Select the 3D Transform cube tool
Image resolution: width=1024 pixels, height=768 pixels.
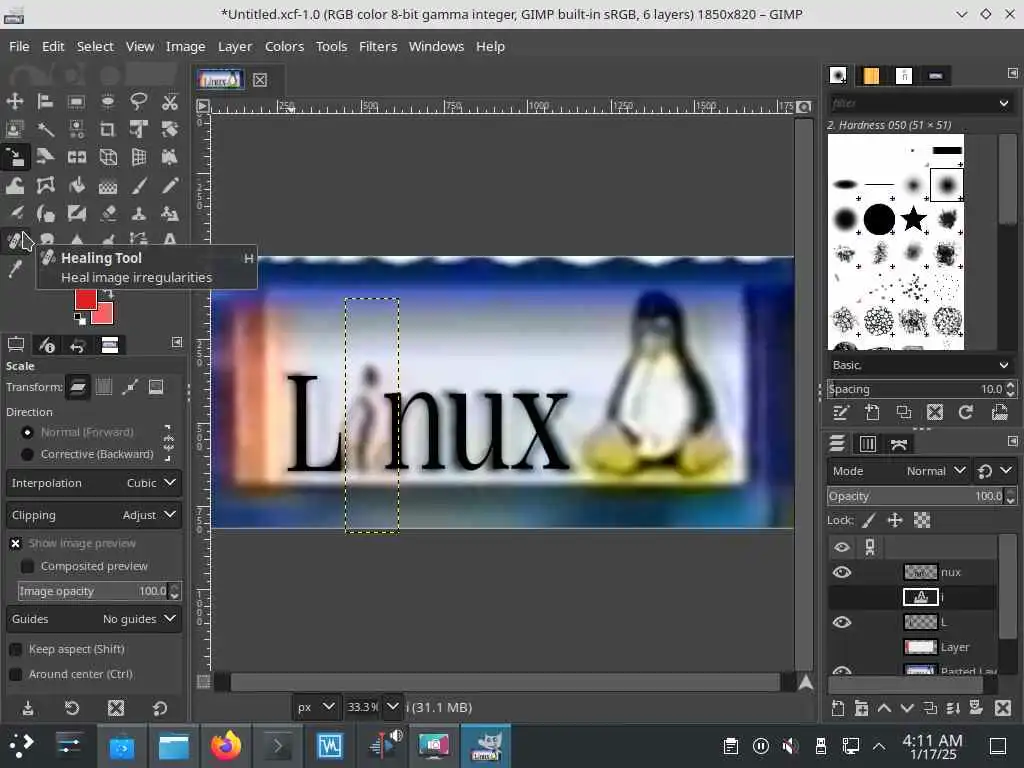[108, 157]
